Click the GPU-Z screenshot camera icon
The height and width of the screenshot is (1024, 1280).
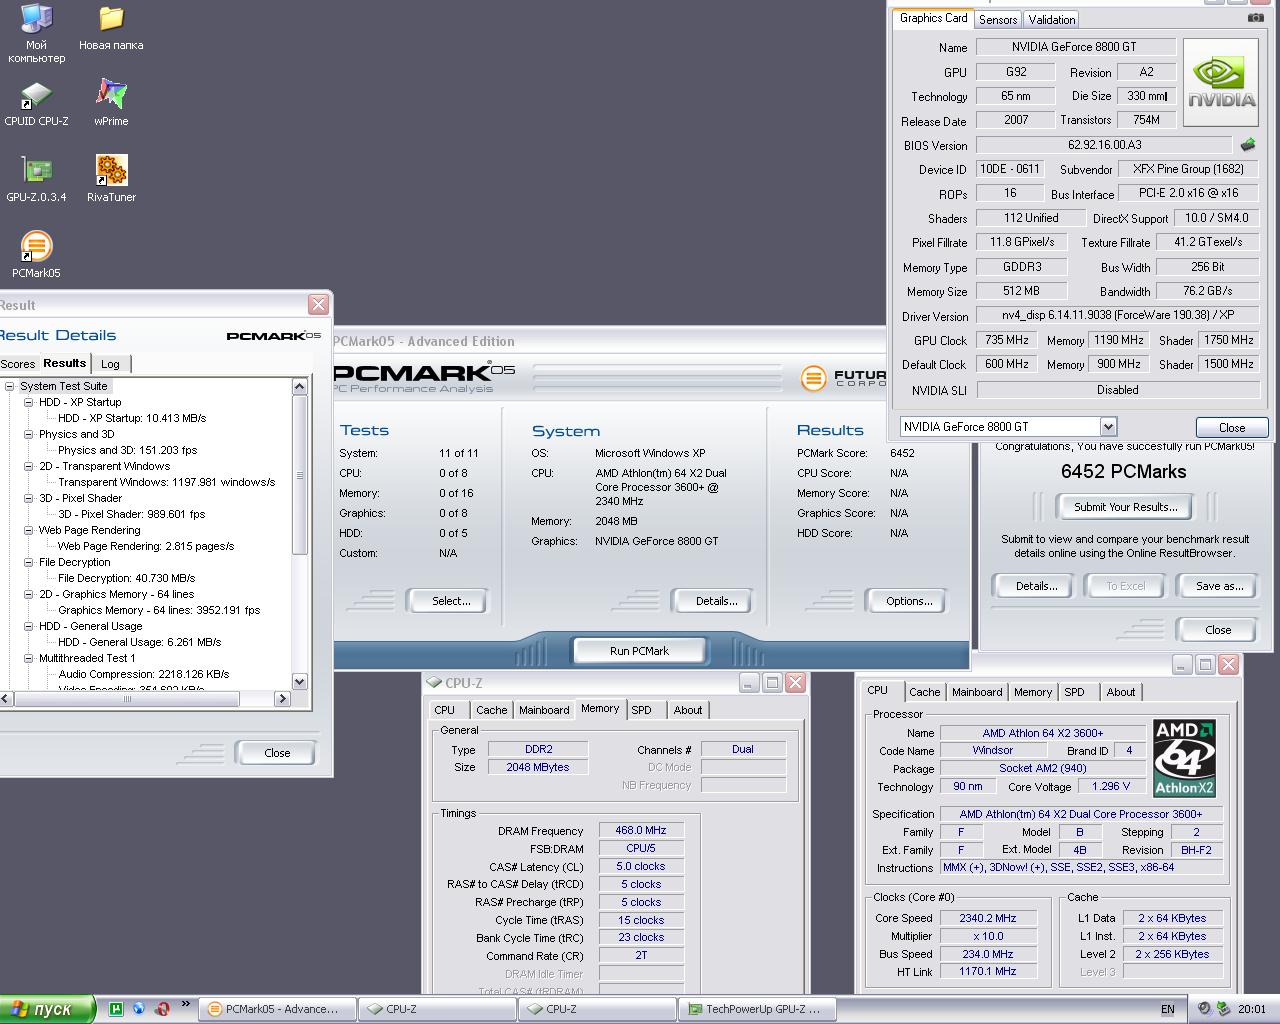click(x=1255, y=17)
